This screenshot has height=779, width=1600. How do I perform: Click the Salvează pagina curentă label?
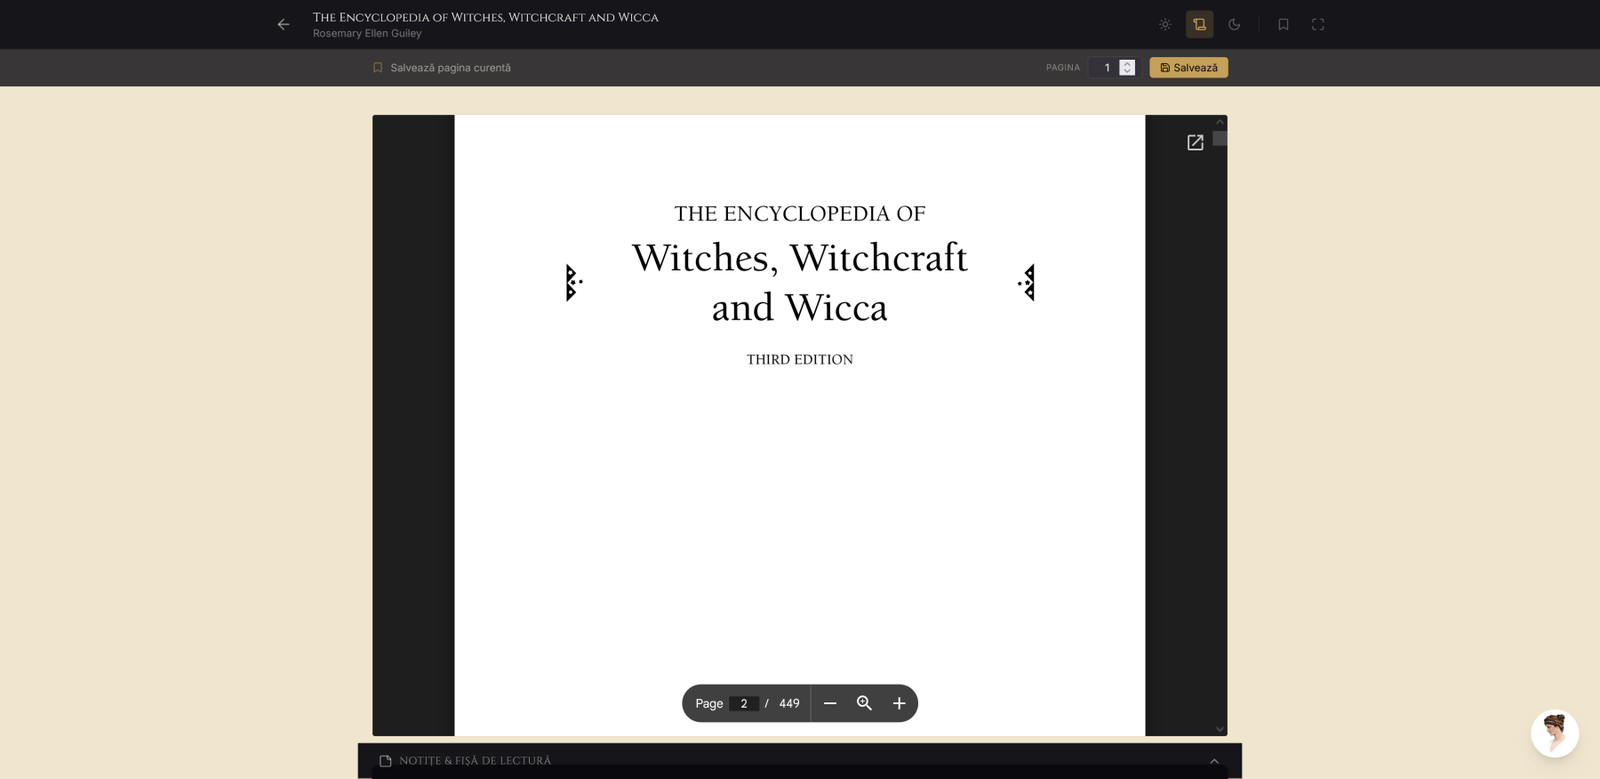451,68
